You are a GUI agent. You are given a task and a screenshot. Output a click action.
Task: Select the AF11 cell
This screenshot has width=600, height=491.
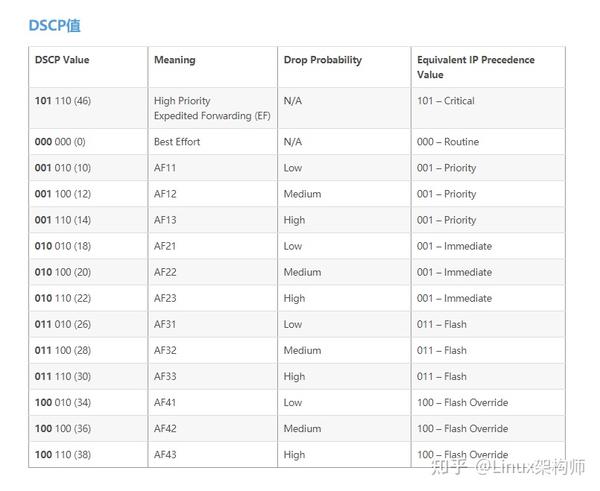(x=165, y=168)
